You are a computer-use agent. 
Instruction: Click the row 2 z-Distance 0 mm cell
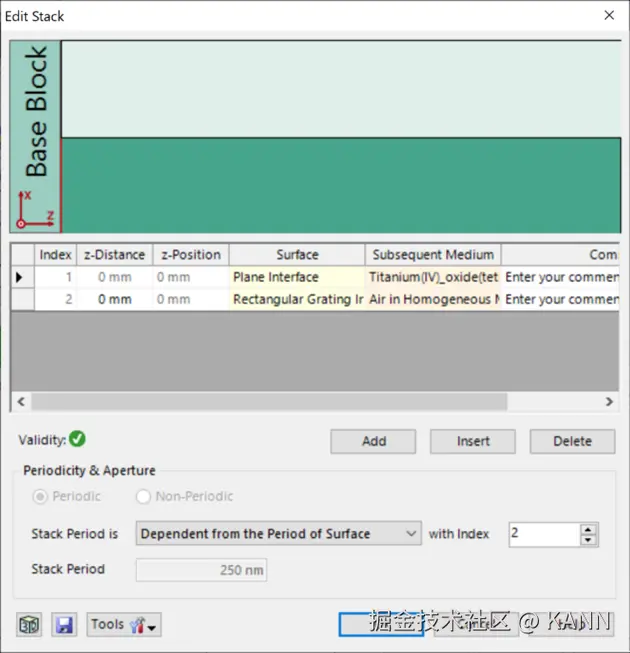tap(115, 299)
